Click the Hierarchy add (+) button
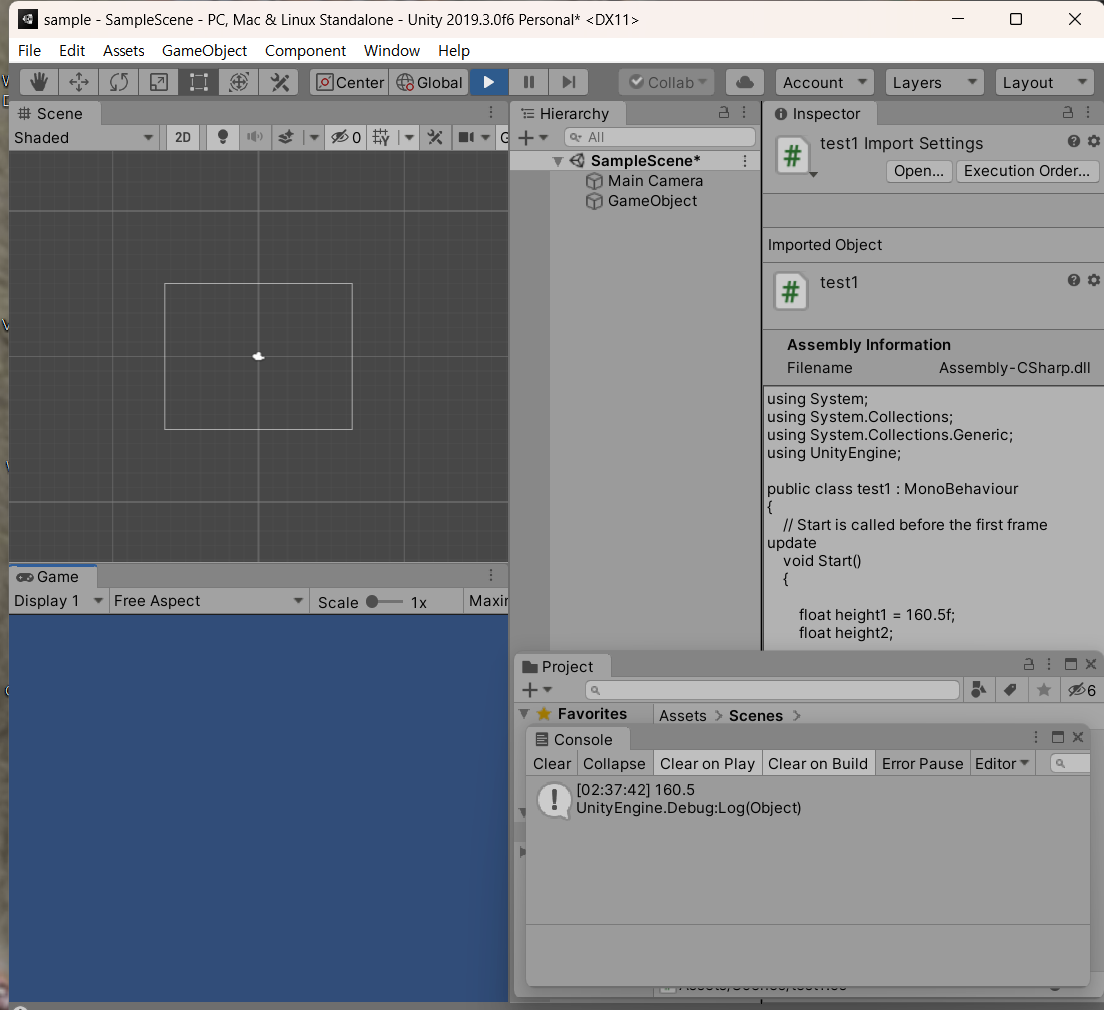Screen dimensions: 1104x1010 (x=526, y=137)
